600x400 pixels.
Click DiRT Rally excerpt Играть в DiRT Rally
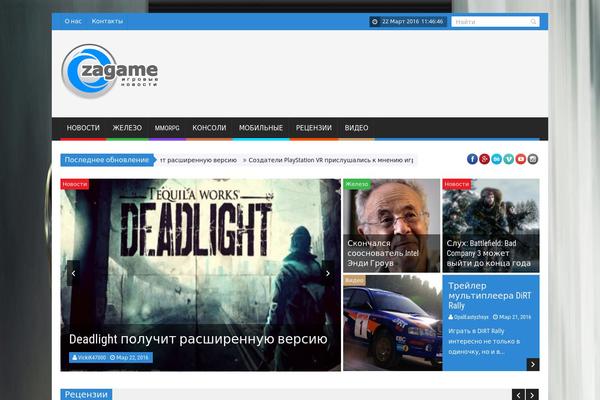tap(484, 341)
